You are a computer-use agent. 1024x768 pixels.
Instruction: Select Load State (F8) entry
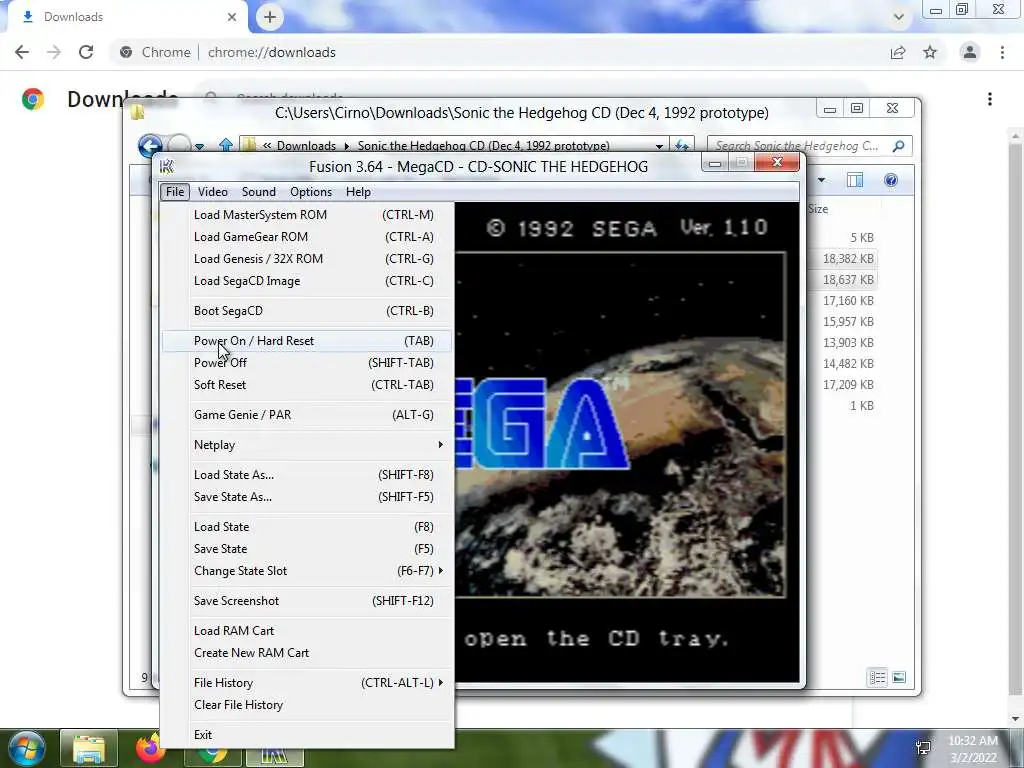pyautogui.click(x=307, y=527)
